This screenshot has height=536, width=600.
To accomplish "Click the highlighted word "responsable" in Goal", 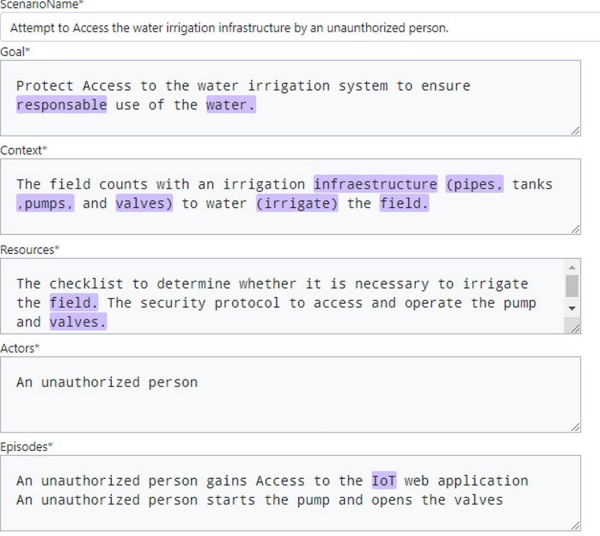I will (x=61, y=105).
